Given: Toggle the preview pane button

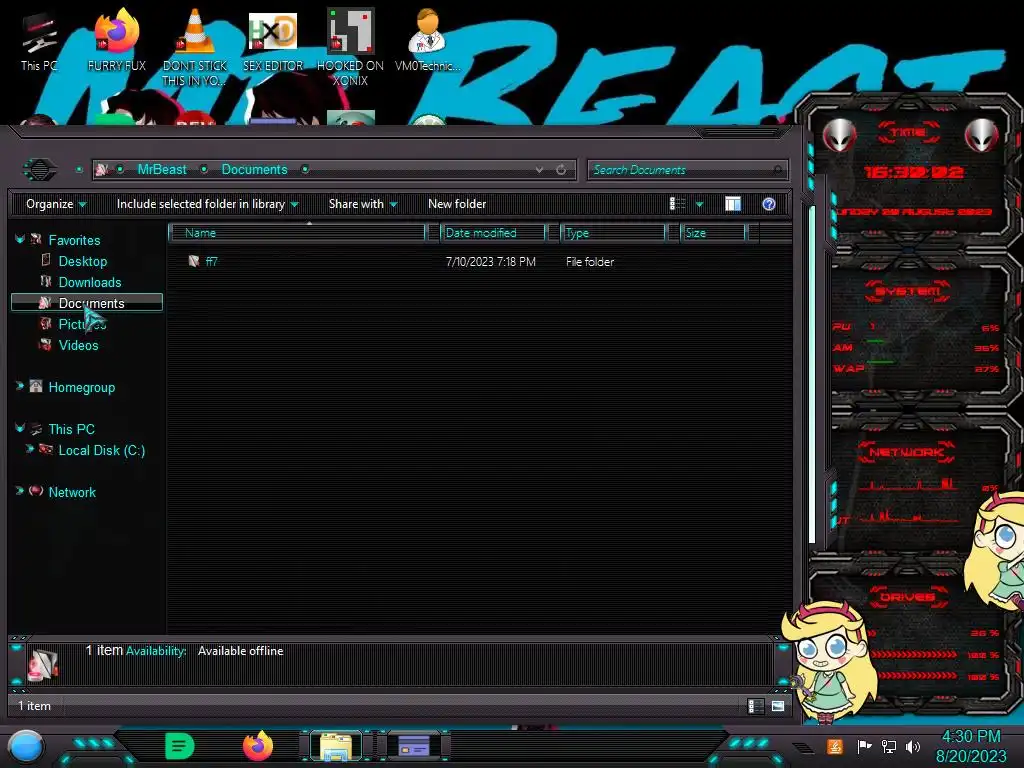Looking at the screenshot, I should (733, 204).
